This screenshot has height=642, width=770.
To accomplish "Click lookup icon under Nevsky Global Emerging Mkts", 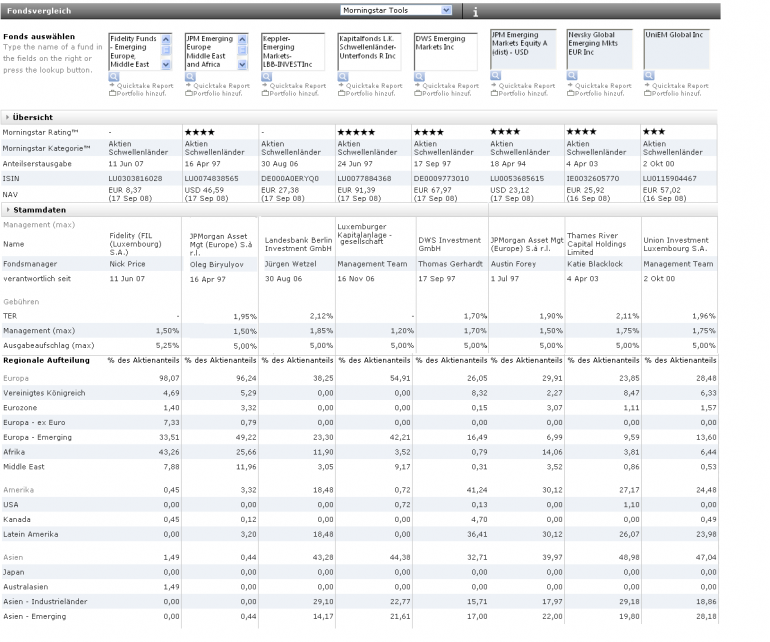I will coord(572,76).
